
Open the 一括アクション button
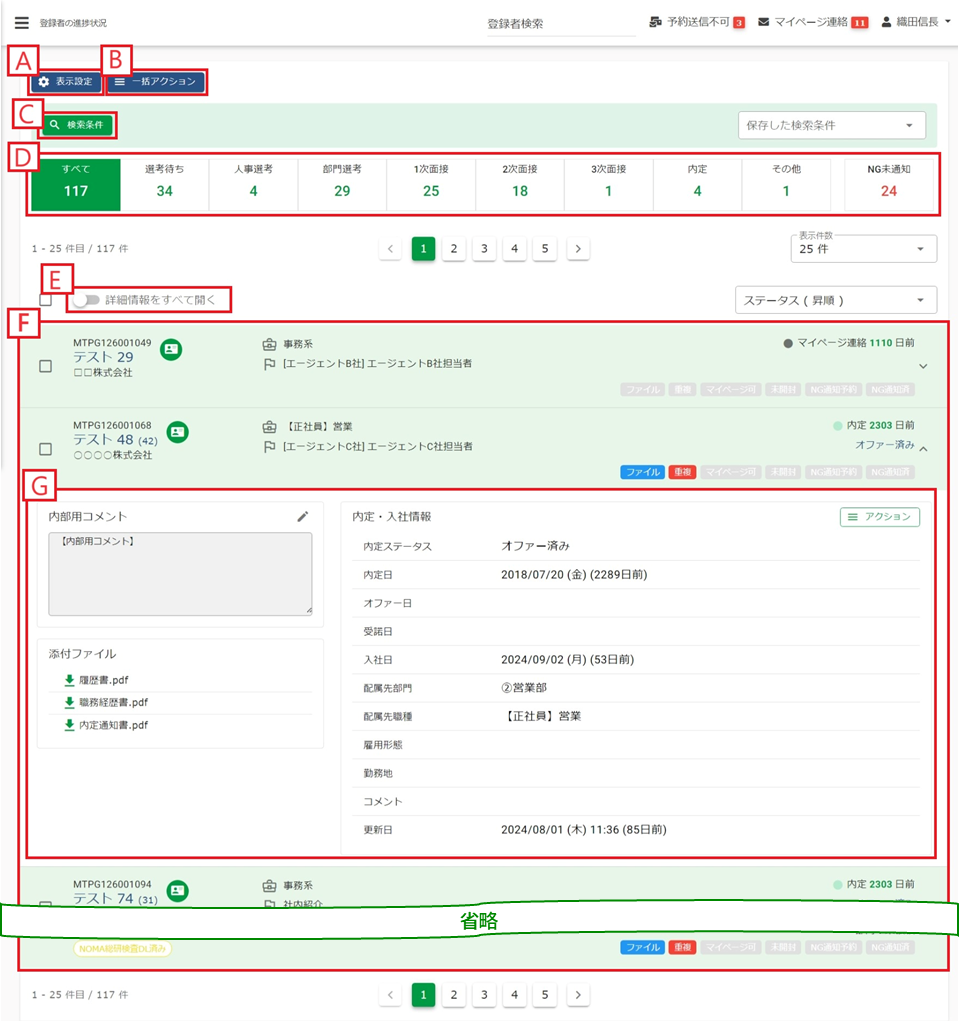coord(156,81)
